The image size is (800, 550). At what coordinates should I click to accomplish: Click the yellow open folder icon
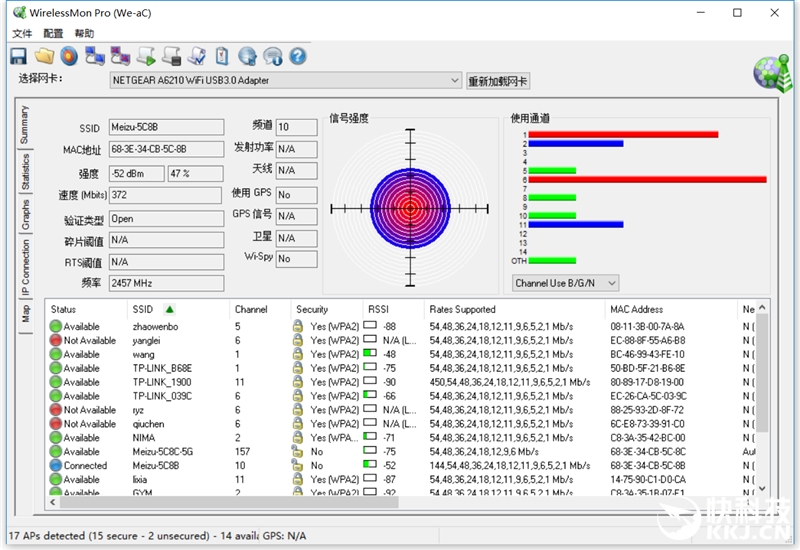pyautogui.click(x=44, y=56)
